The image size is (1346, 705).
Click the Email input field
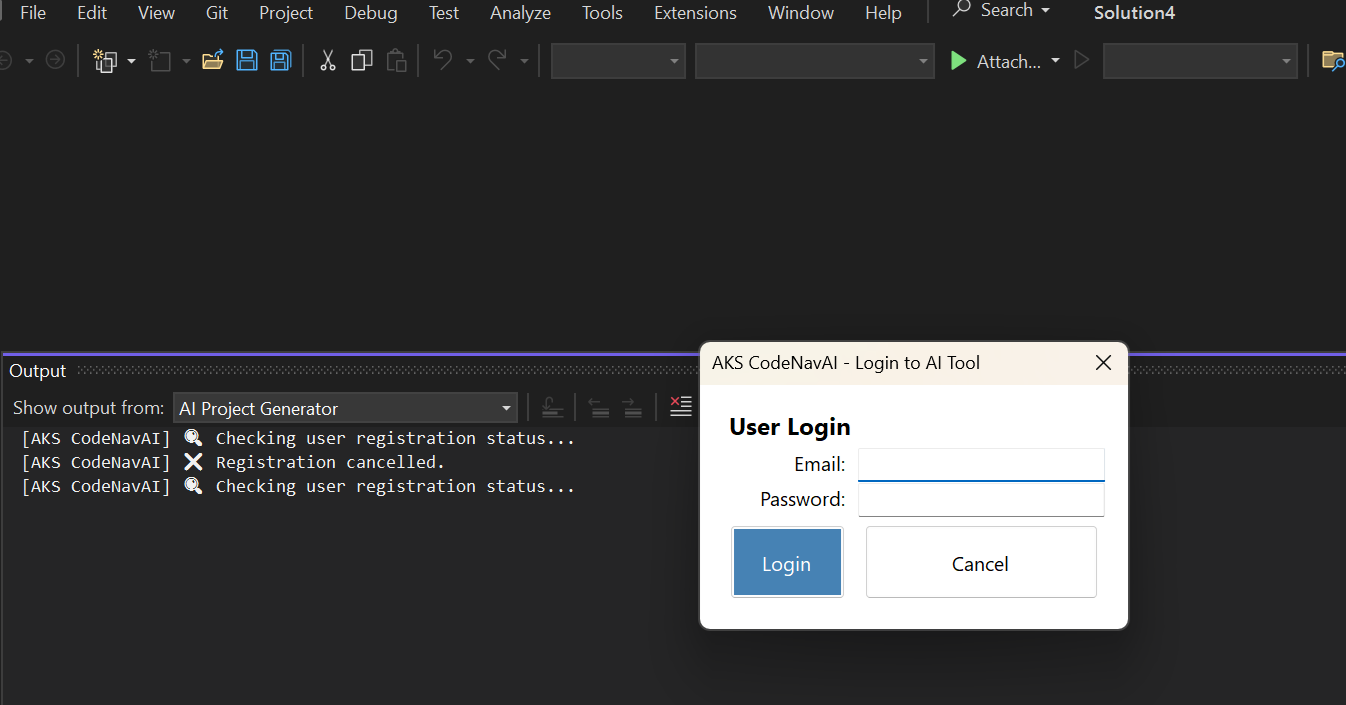pyautogui.click(x=980, y=465)
